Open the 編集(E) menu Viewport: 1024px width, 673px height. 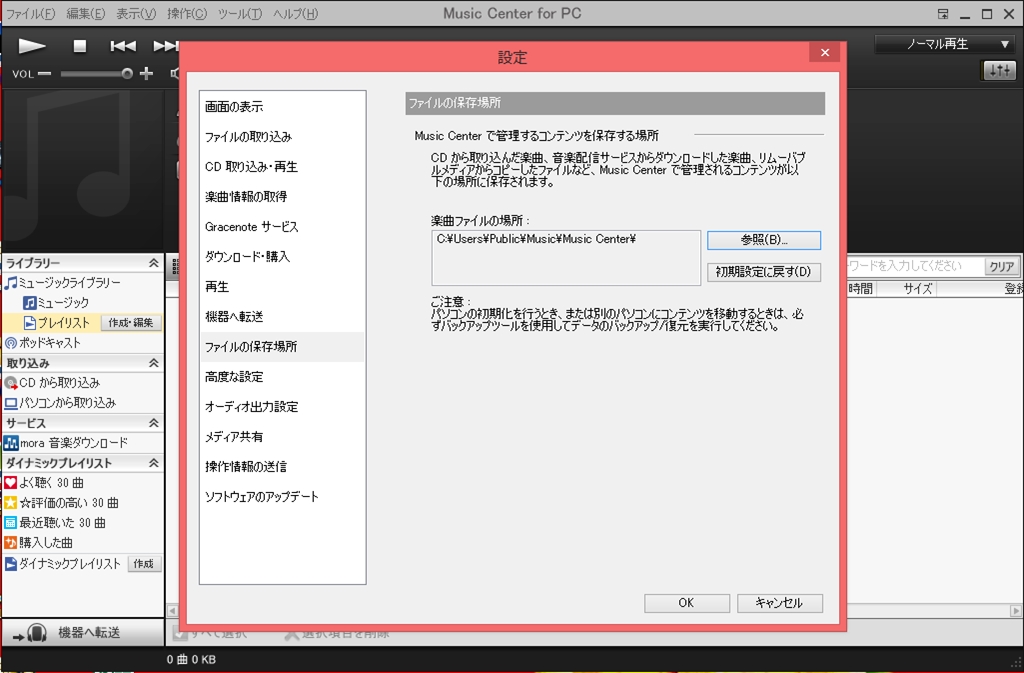coord(86,14)
